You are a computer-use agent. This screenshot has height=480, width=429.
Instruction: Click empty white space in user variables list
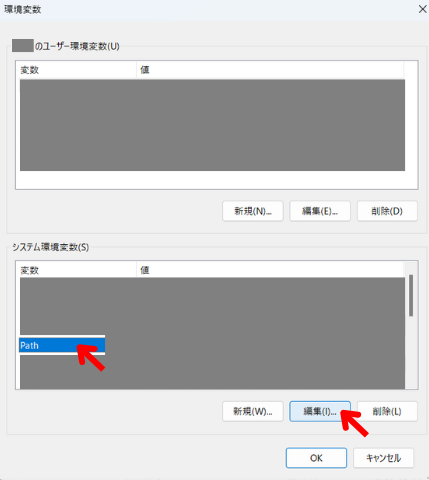[212, 180]
